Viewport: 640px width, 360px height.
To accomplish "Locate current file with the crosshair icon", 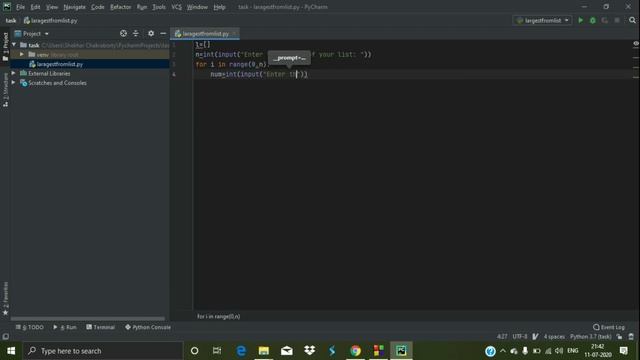I will pos(123,33).
